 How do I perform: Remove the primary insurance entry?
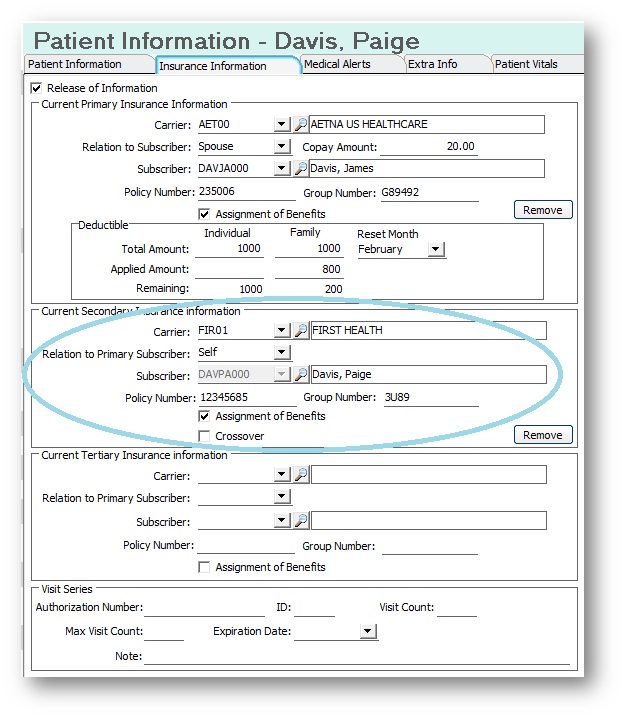(x=543, y=210)
